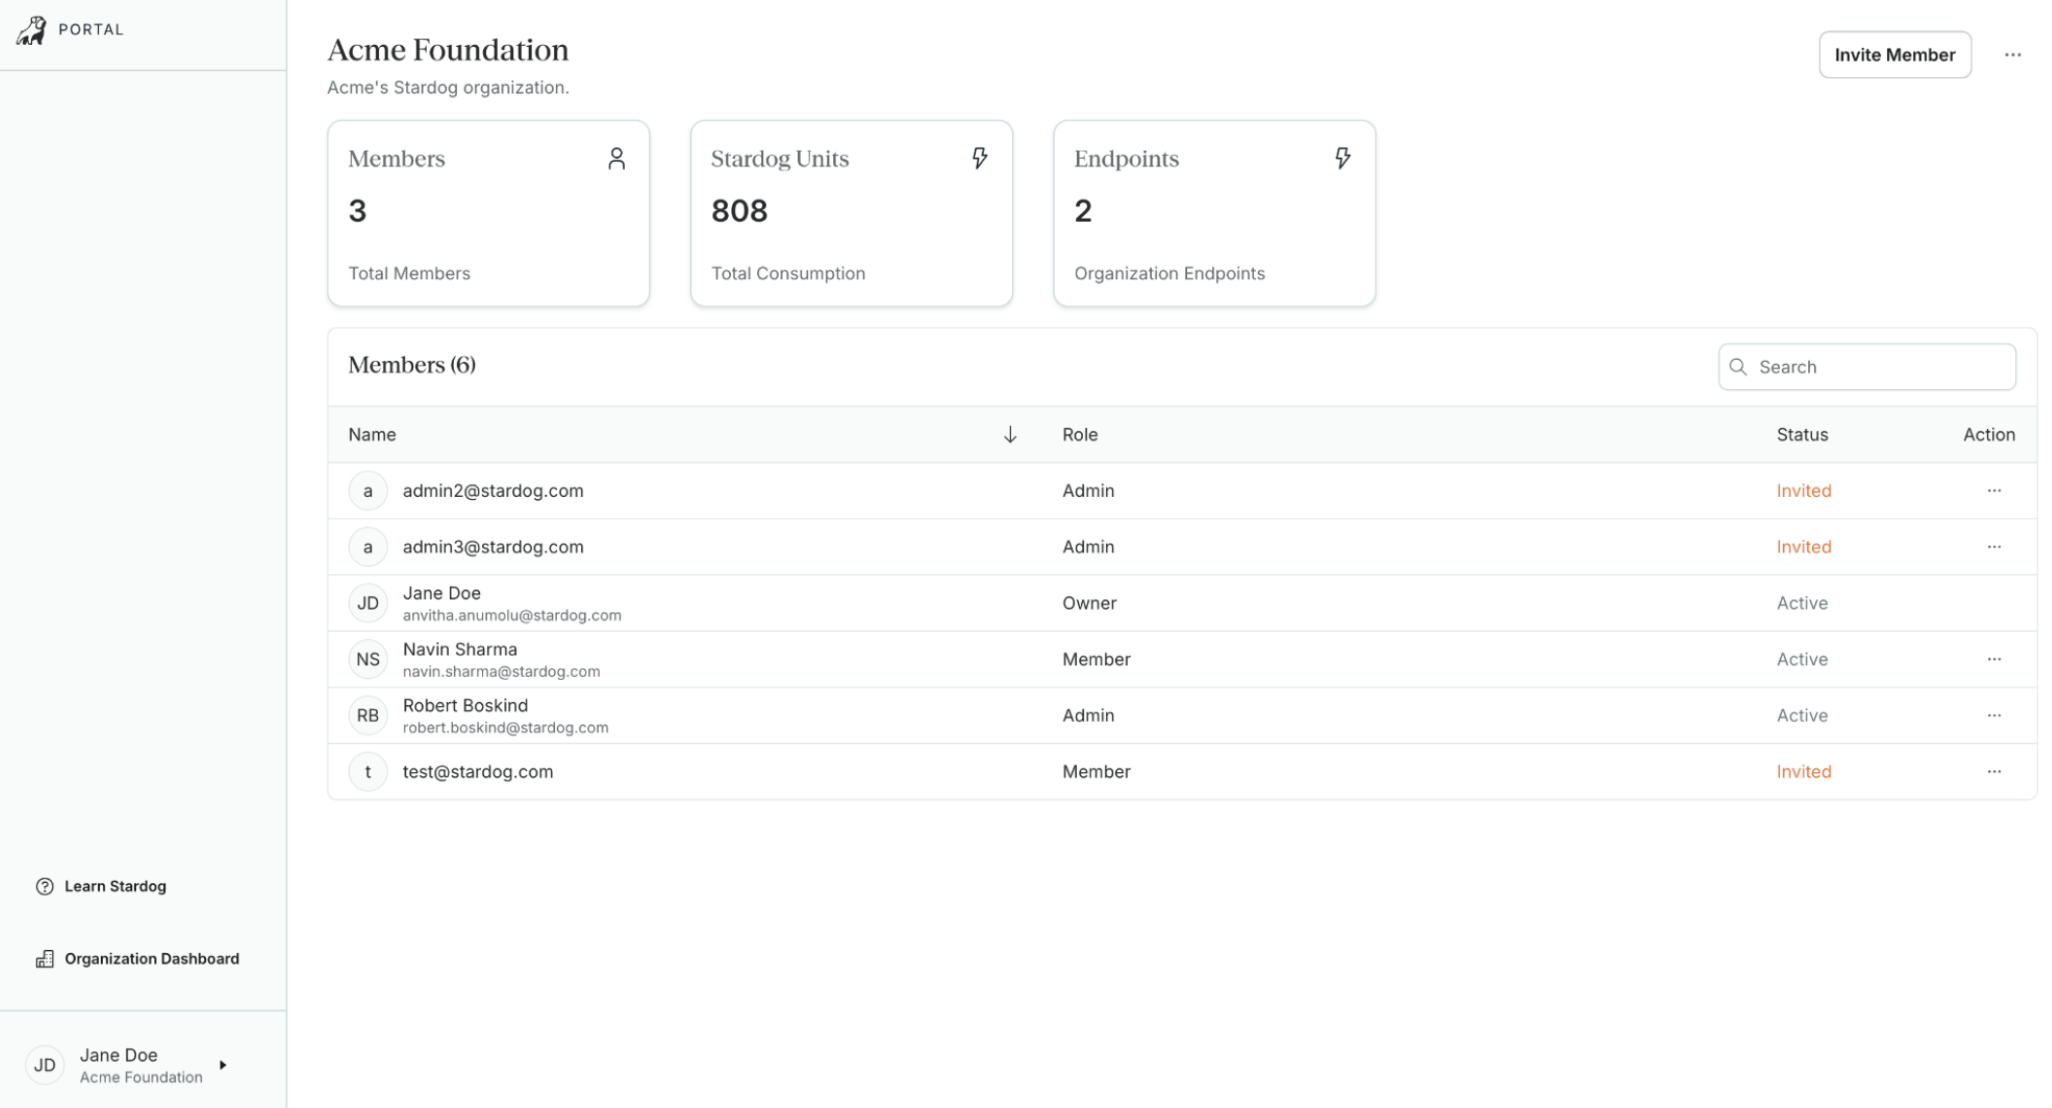Open actions menu for test@stardog.com

(x=1994, y=771)
